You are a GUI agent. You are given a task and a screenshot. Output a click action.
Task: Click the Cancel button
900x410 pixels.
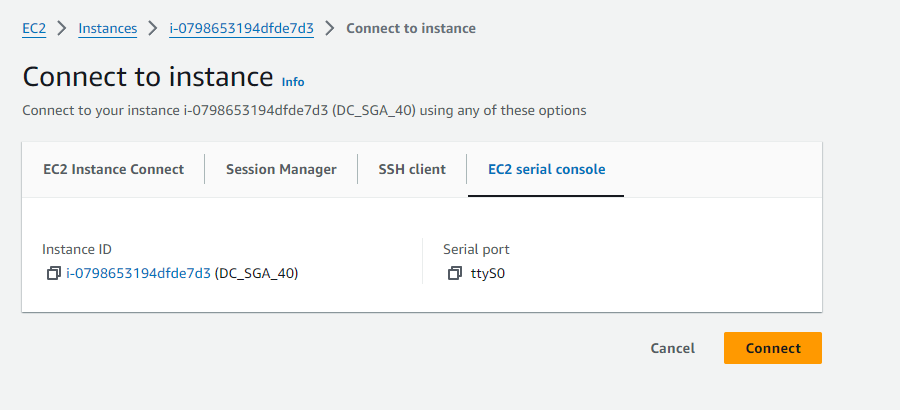click(x=673, y=348)
